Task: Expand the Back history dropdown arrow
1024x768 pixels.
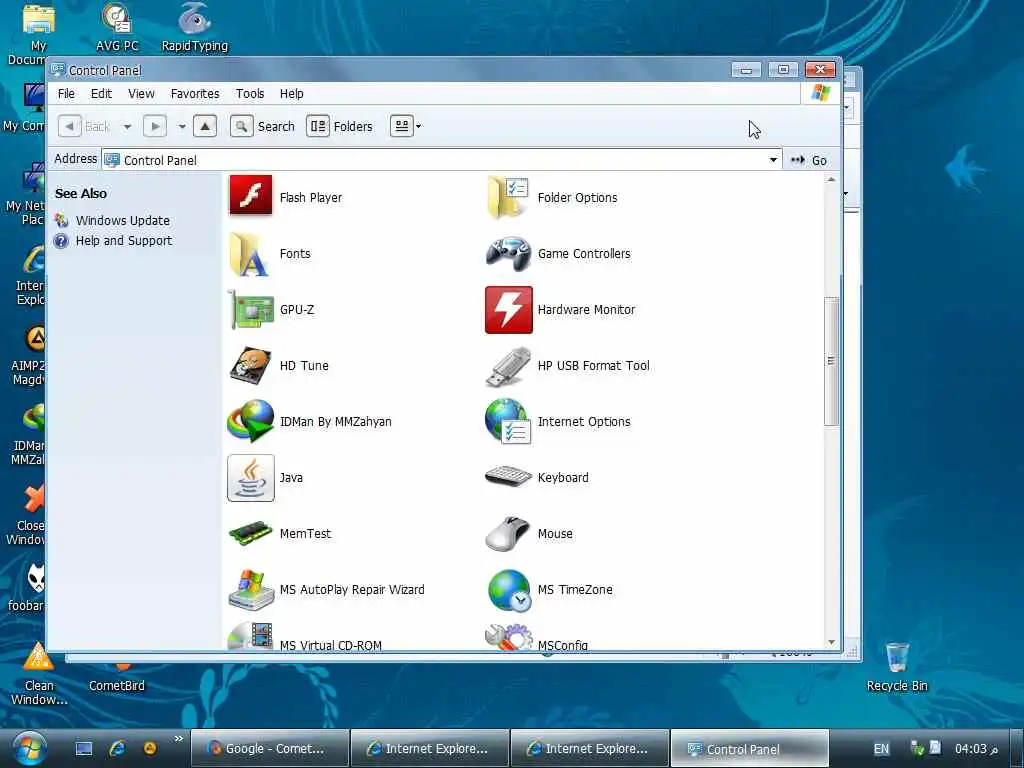Action: coord(127,127)
